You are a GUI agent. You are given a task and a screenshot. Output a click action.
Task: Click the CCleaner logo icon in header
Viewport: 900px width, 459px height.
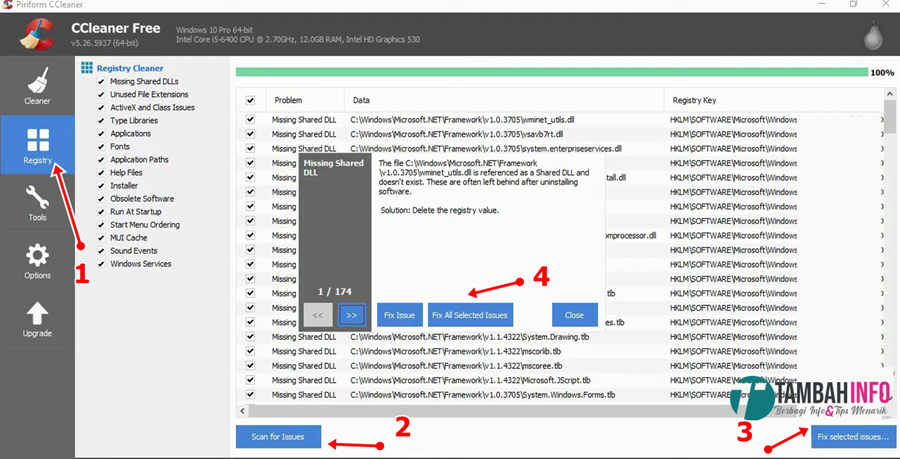click(x=36, y=35)
